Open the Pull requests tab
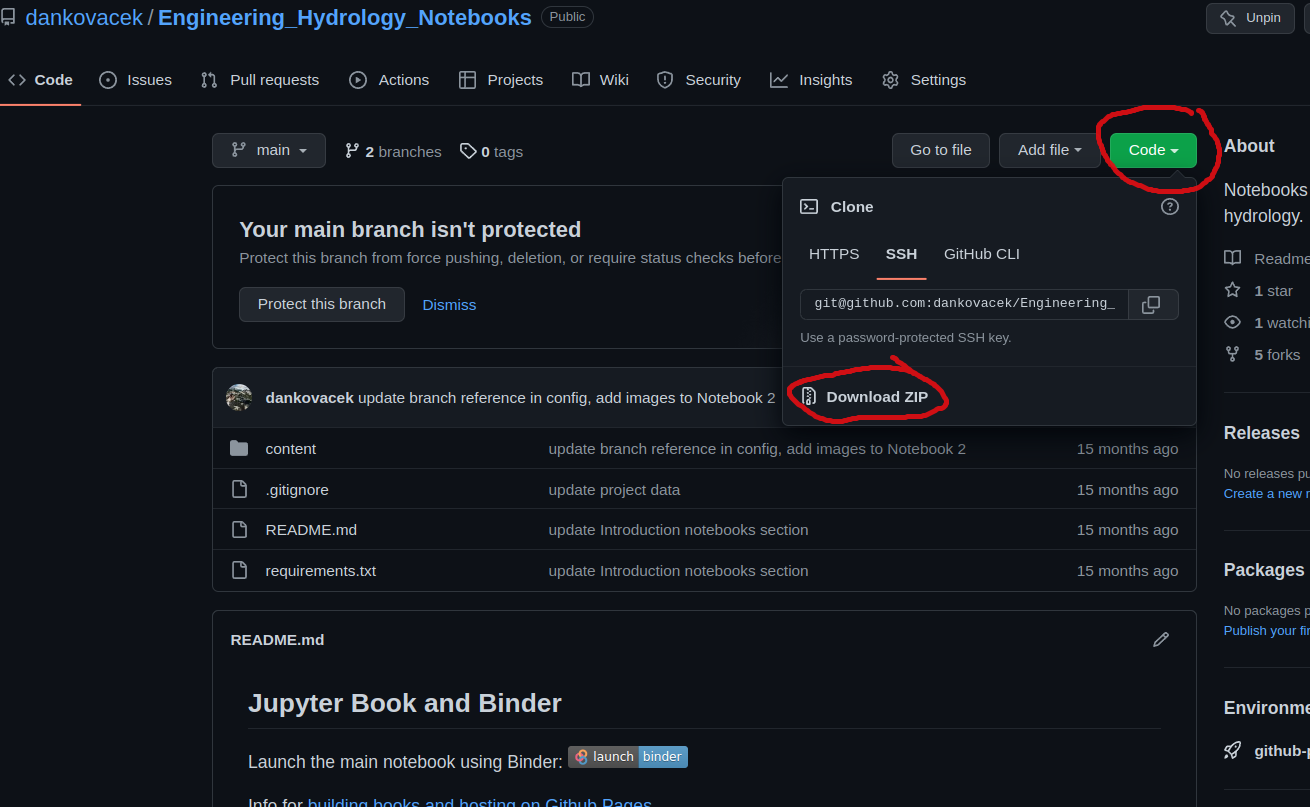This screenshot has width=1310, height=807. 260,80
